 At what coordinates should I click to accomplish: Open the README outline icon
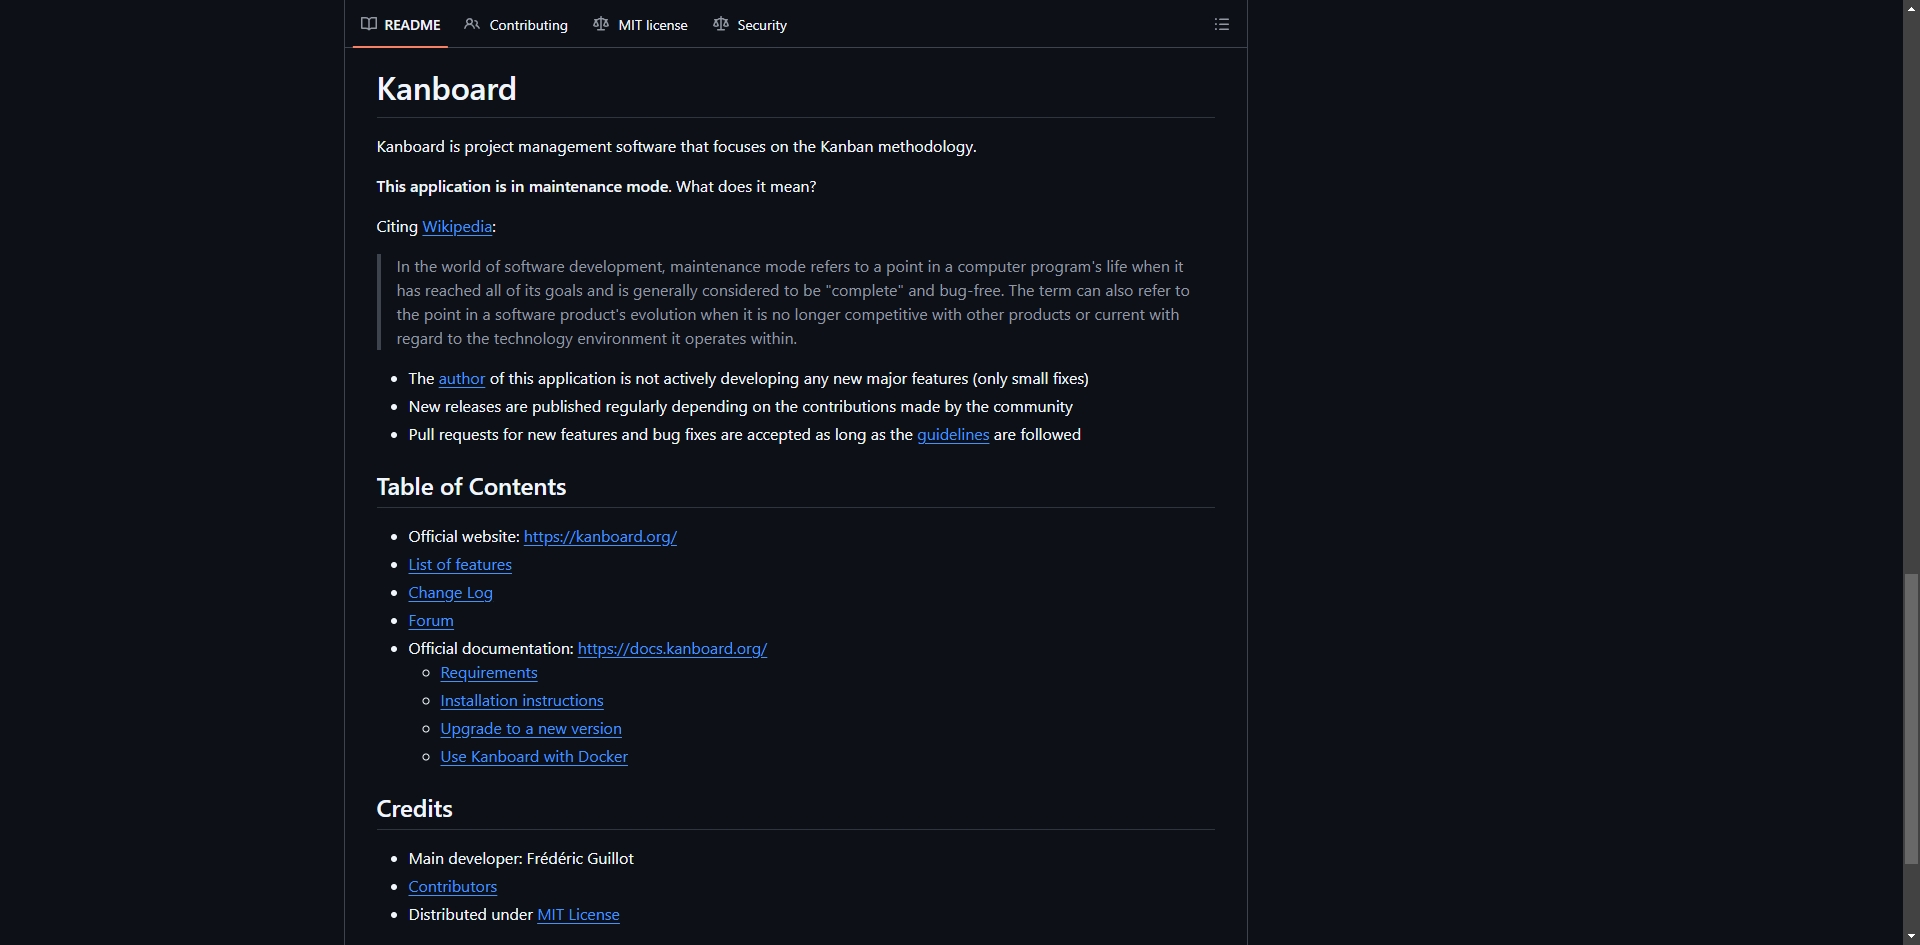(x=1221, y=24)
